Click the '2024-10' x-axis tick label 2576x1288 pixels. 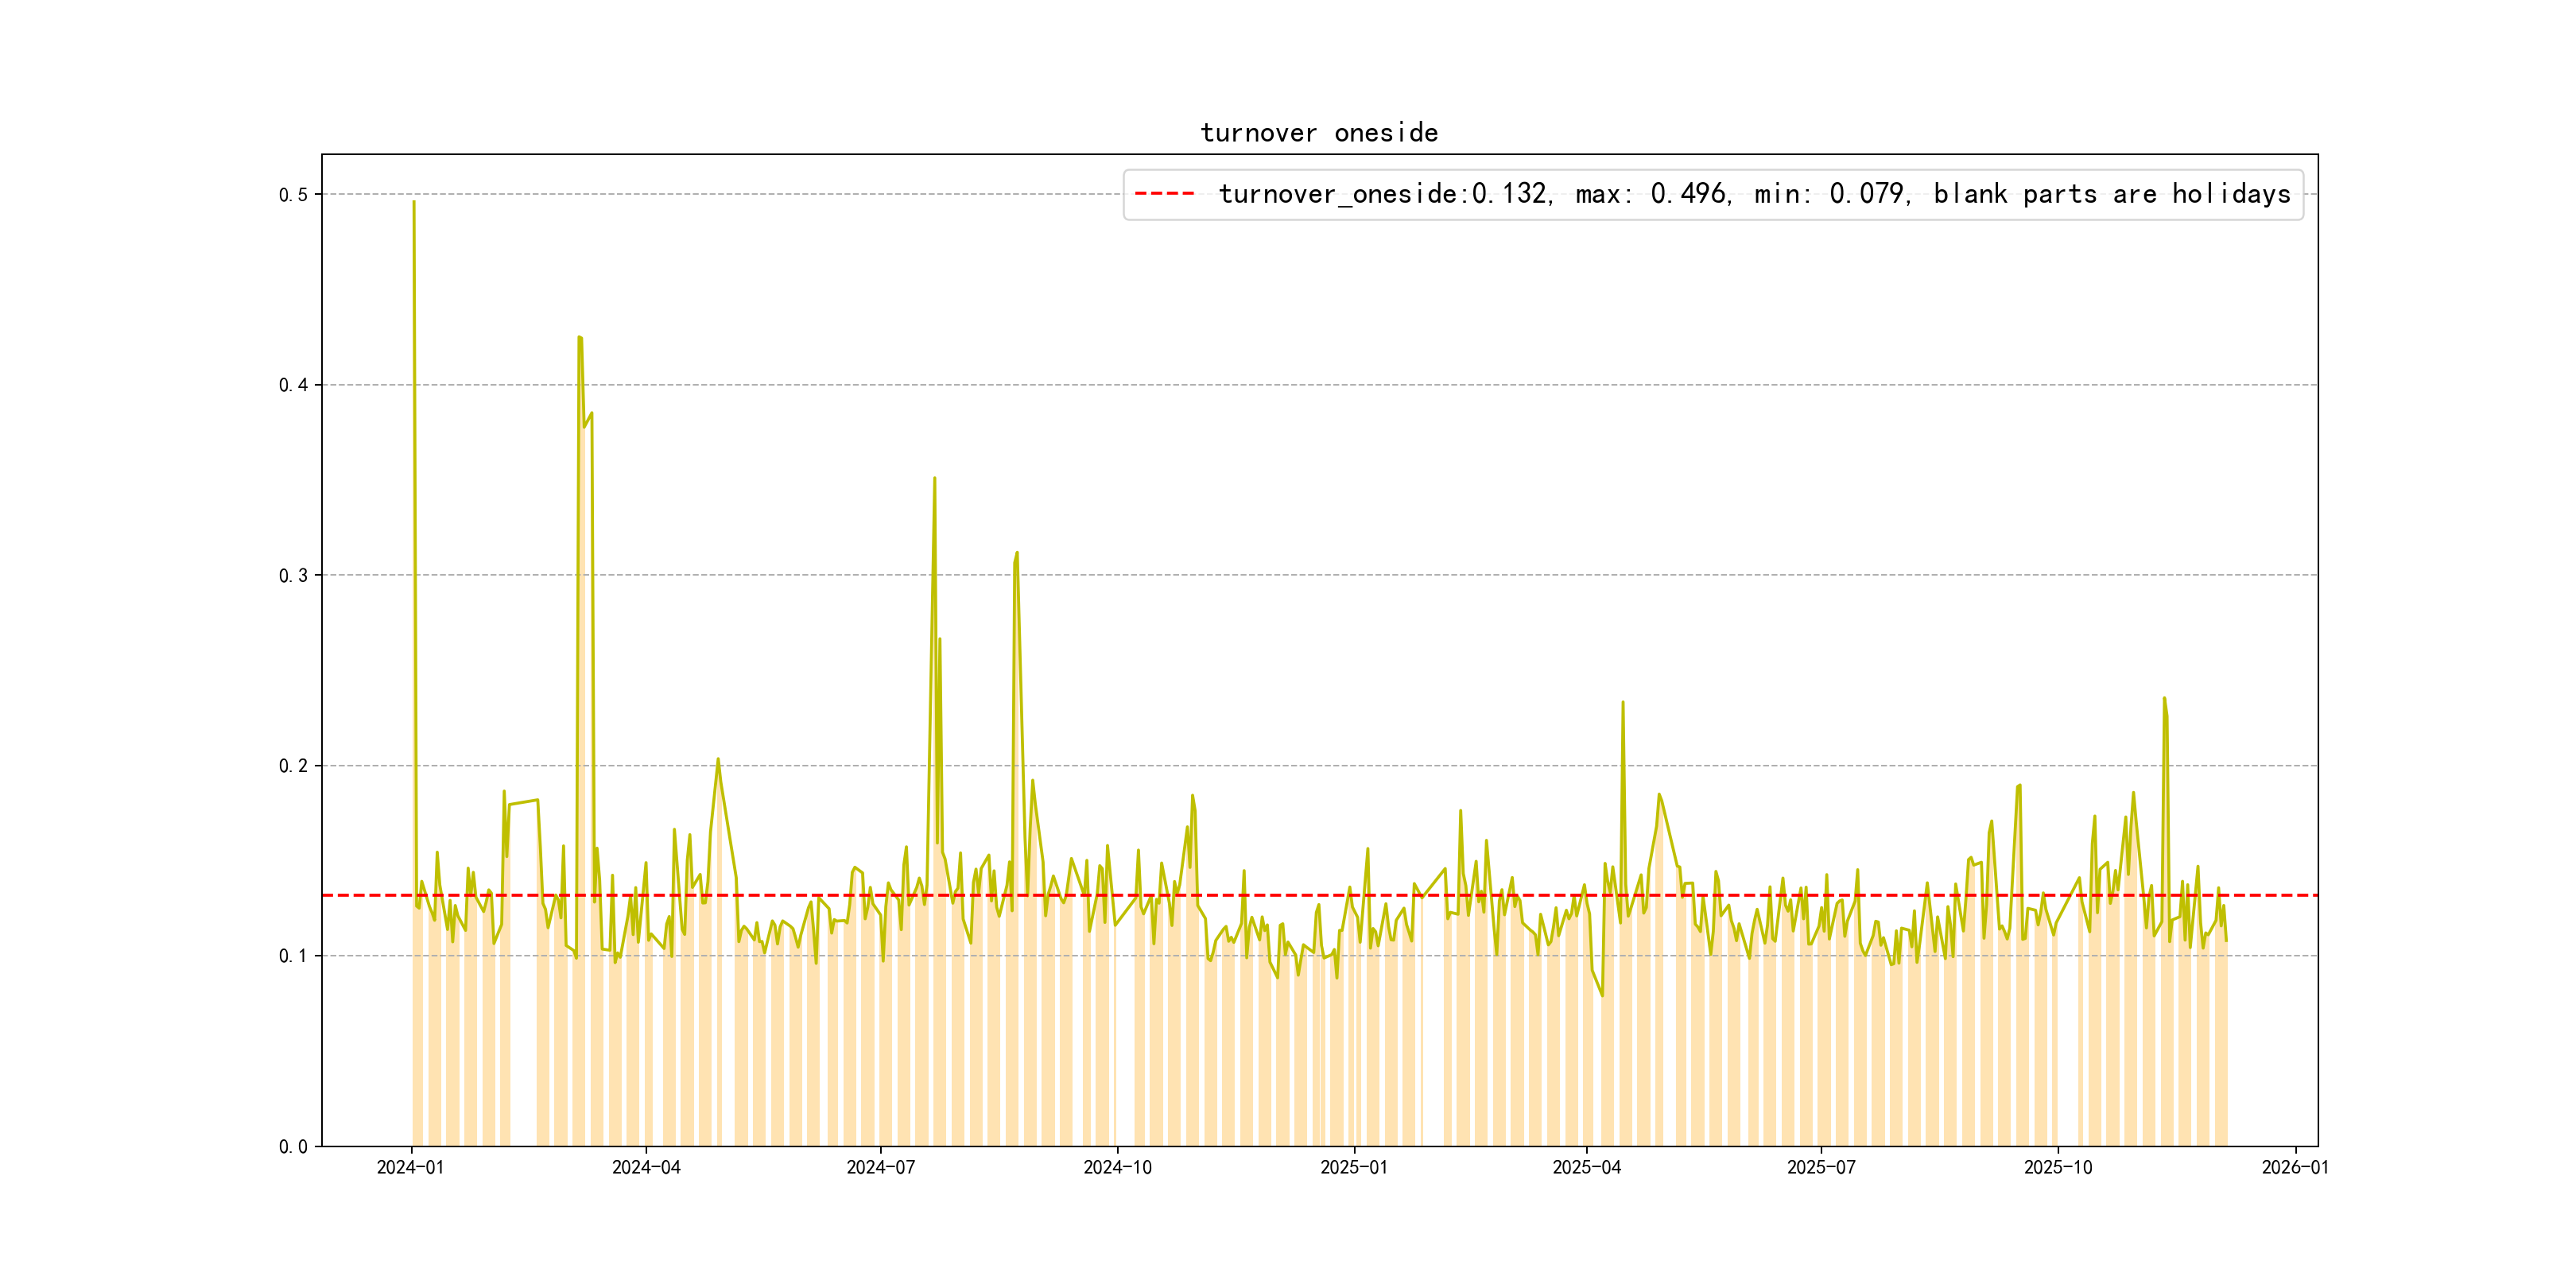(1117, 1167)
